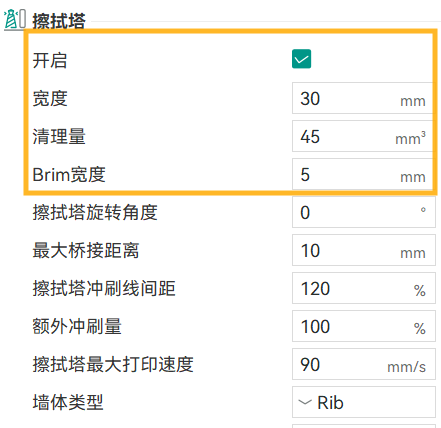The height and width of the screenshot is (428, 441).
Task: Click the Brim宽度 label
Action: [x=69, y=175]
